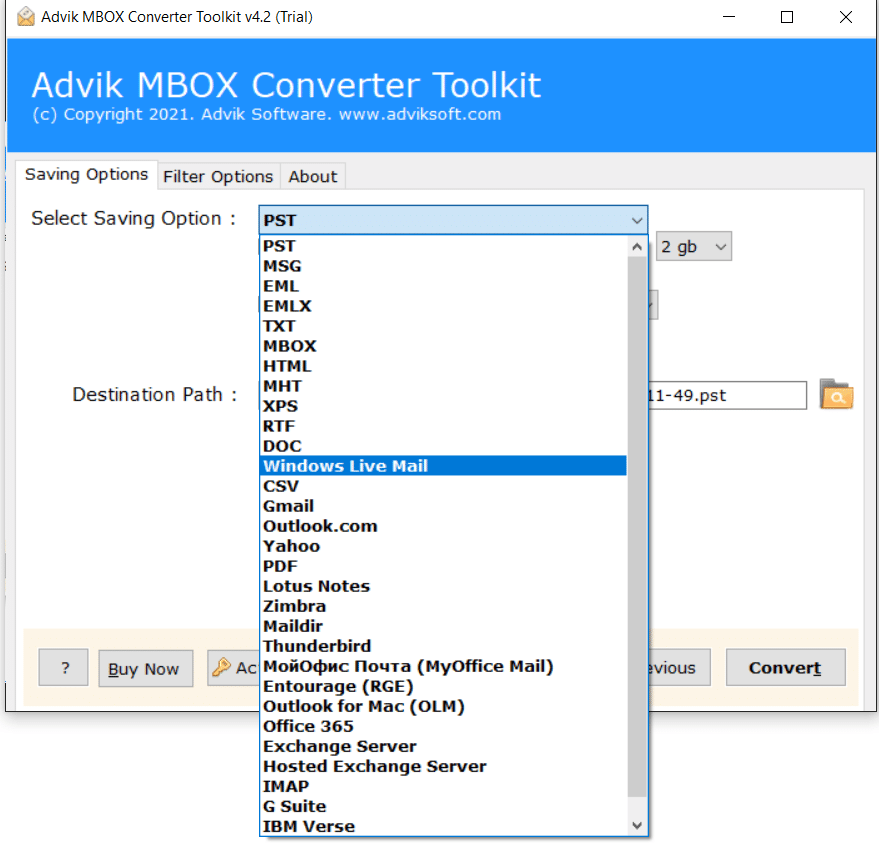Pick the MyOffice Mail option
Screen dimensions: 879x843
point(443,666)
